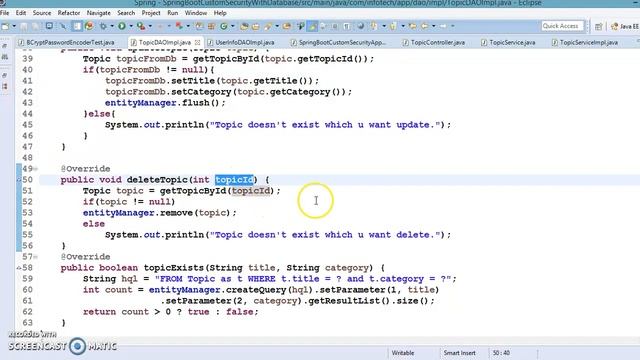This screenshot has height=360, width=640.
Task: Click the highlighted toggle button beside the browser icon
Action: pos(77,26)
